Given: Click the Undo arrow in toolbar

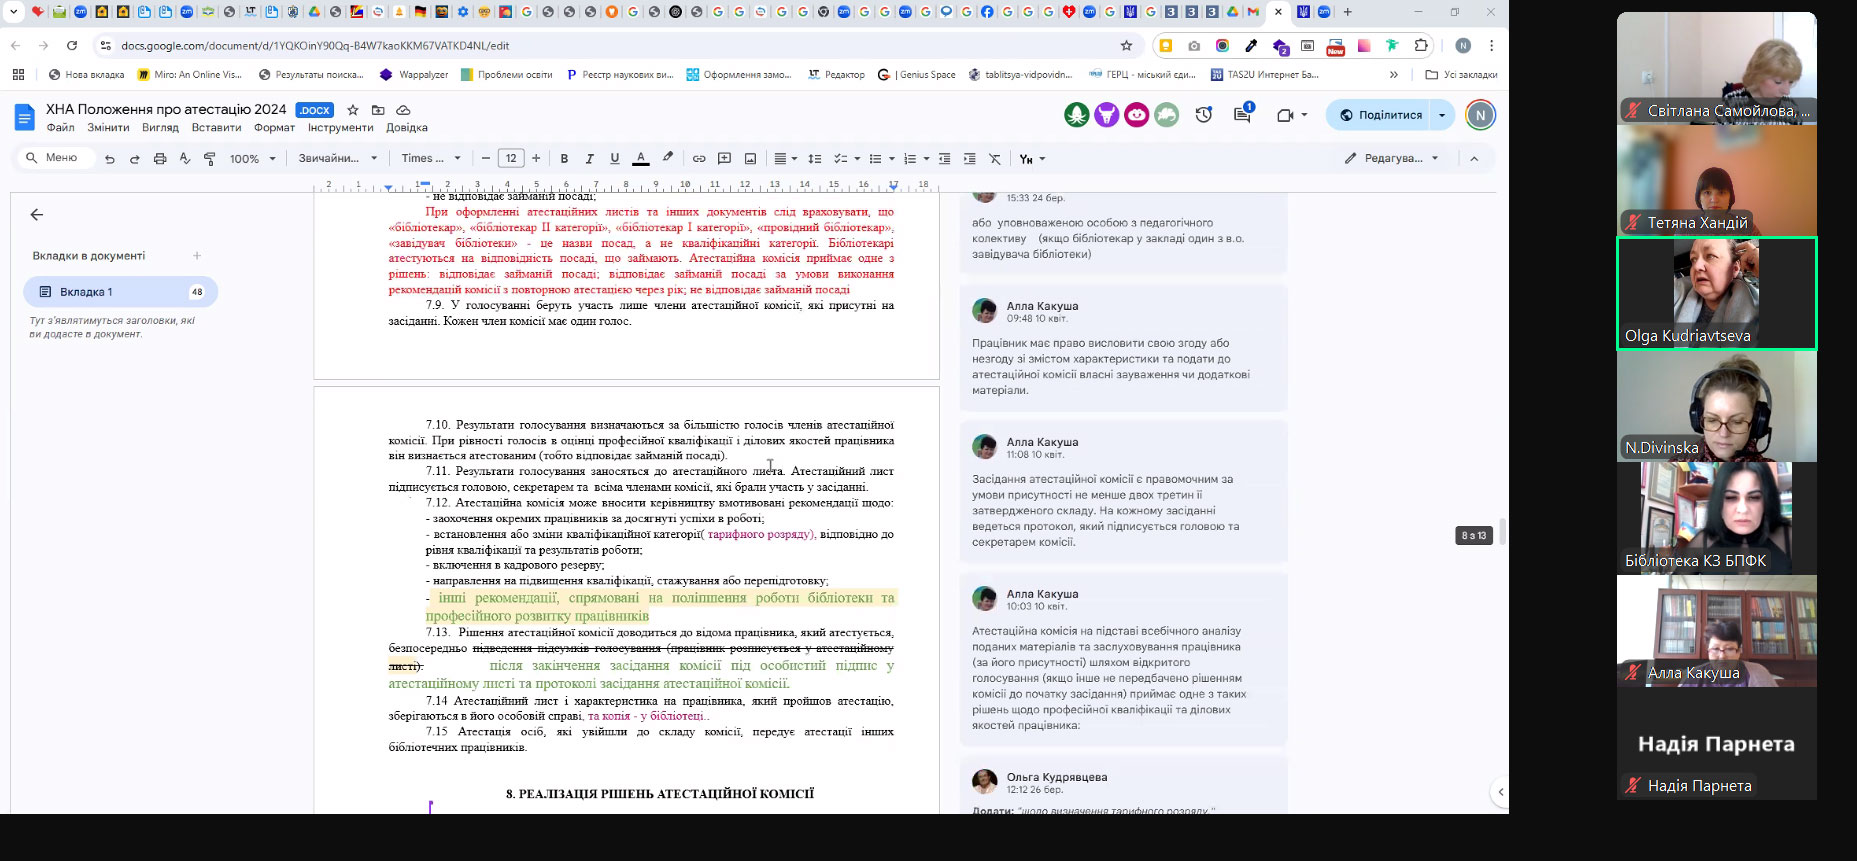Looking at the screenshot, I should click(110, 159).
